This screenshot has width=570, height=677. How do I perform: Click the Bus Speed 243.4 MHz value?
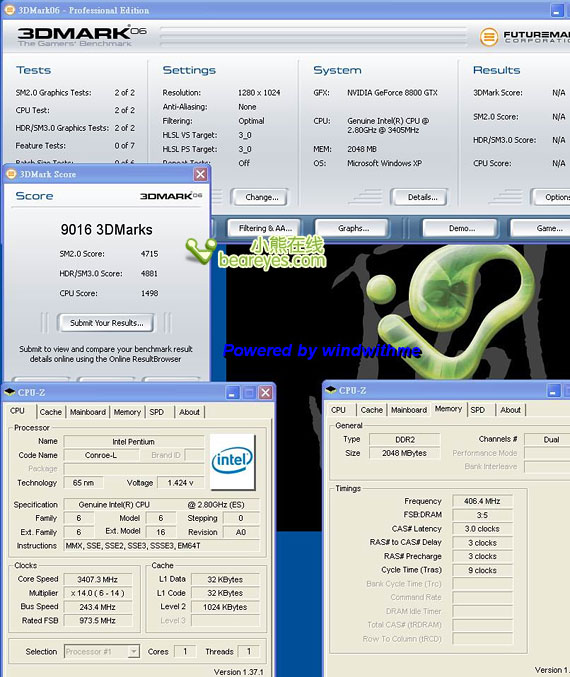[98, 607]
